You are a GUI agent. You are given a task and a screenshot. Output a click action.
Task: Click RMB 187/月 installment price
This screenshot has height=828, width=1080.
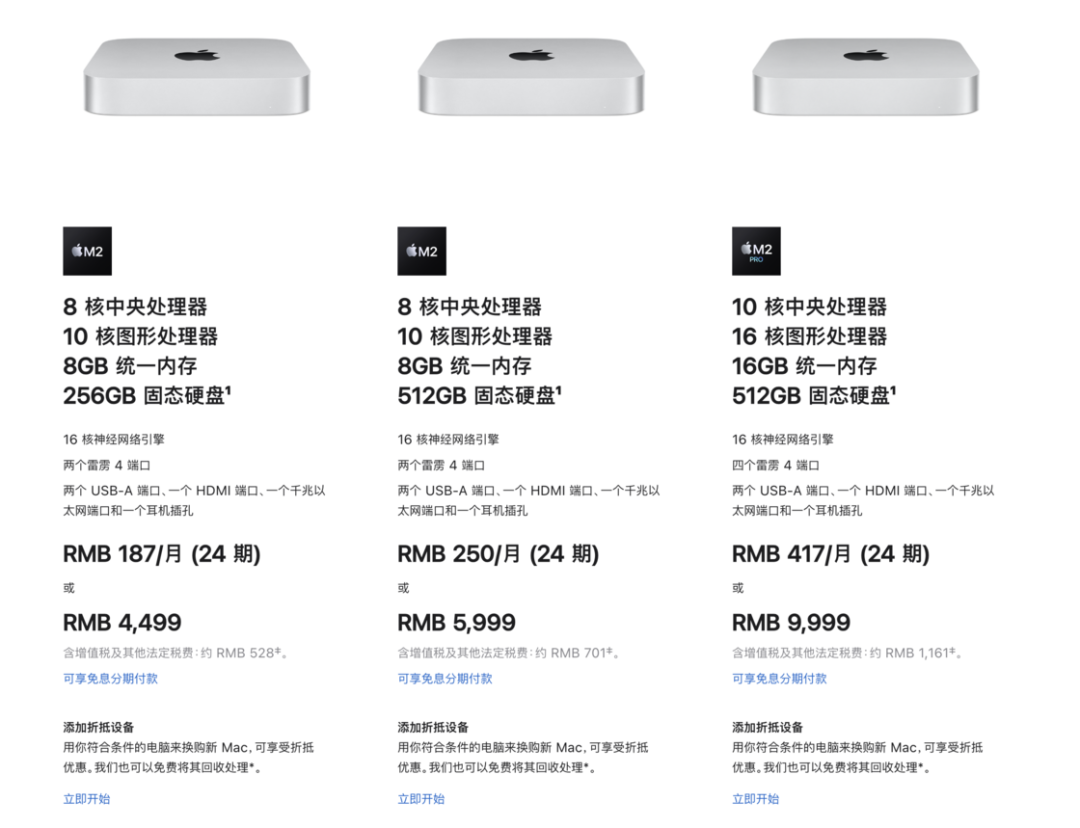point(162,554)
